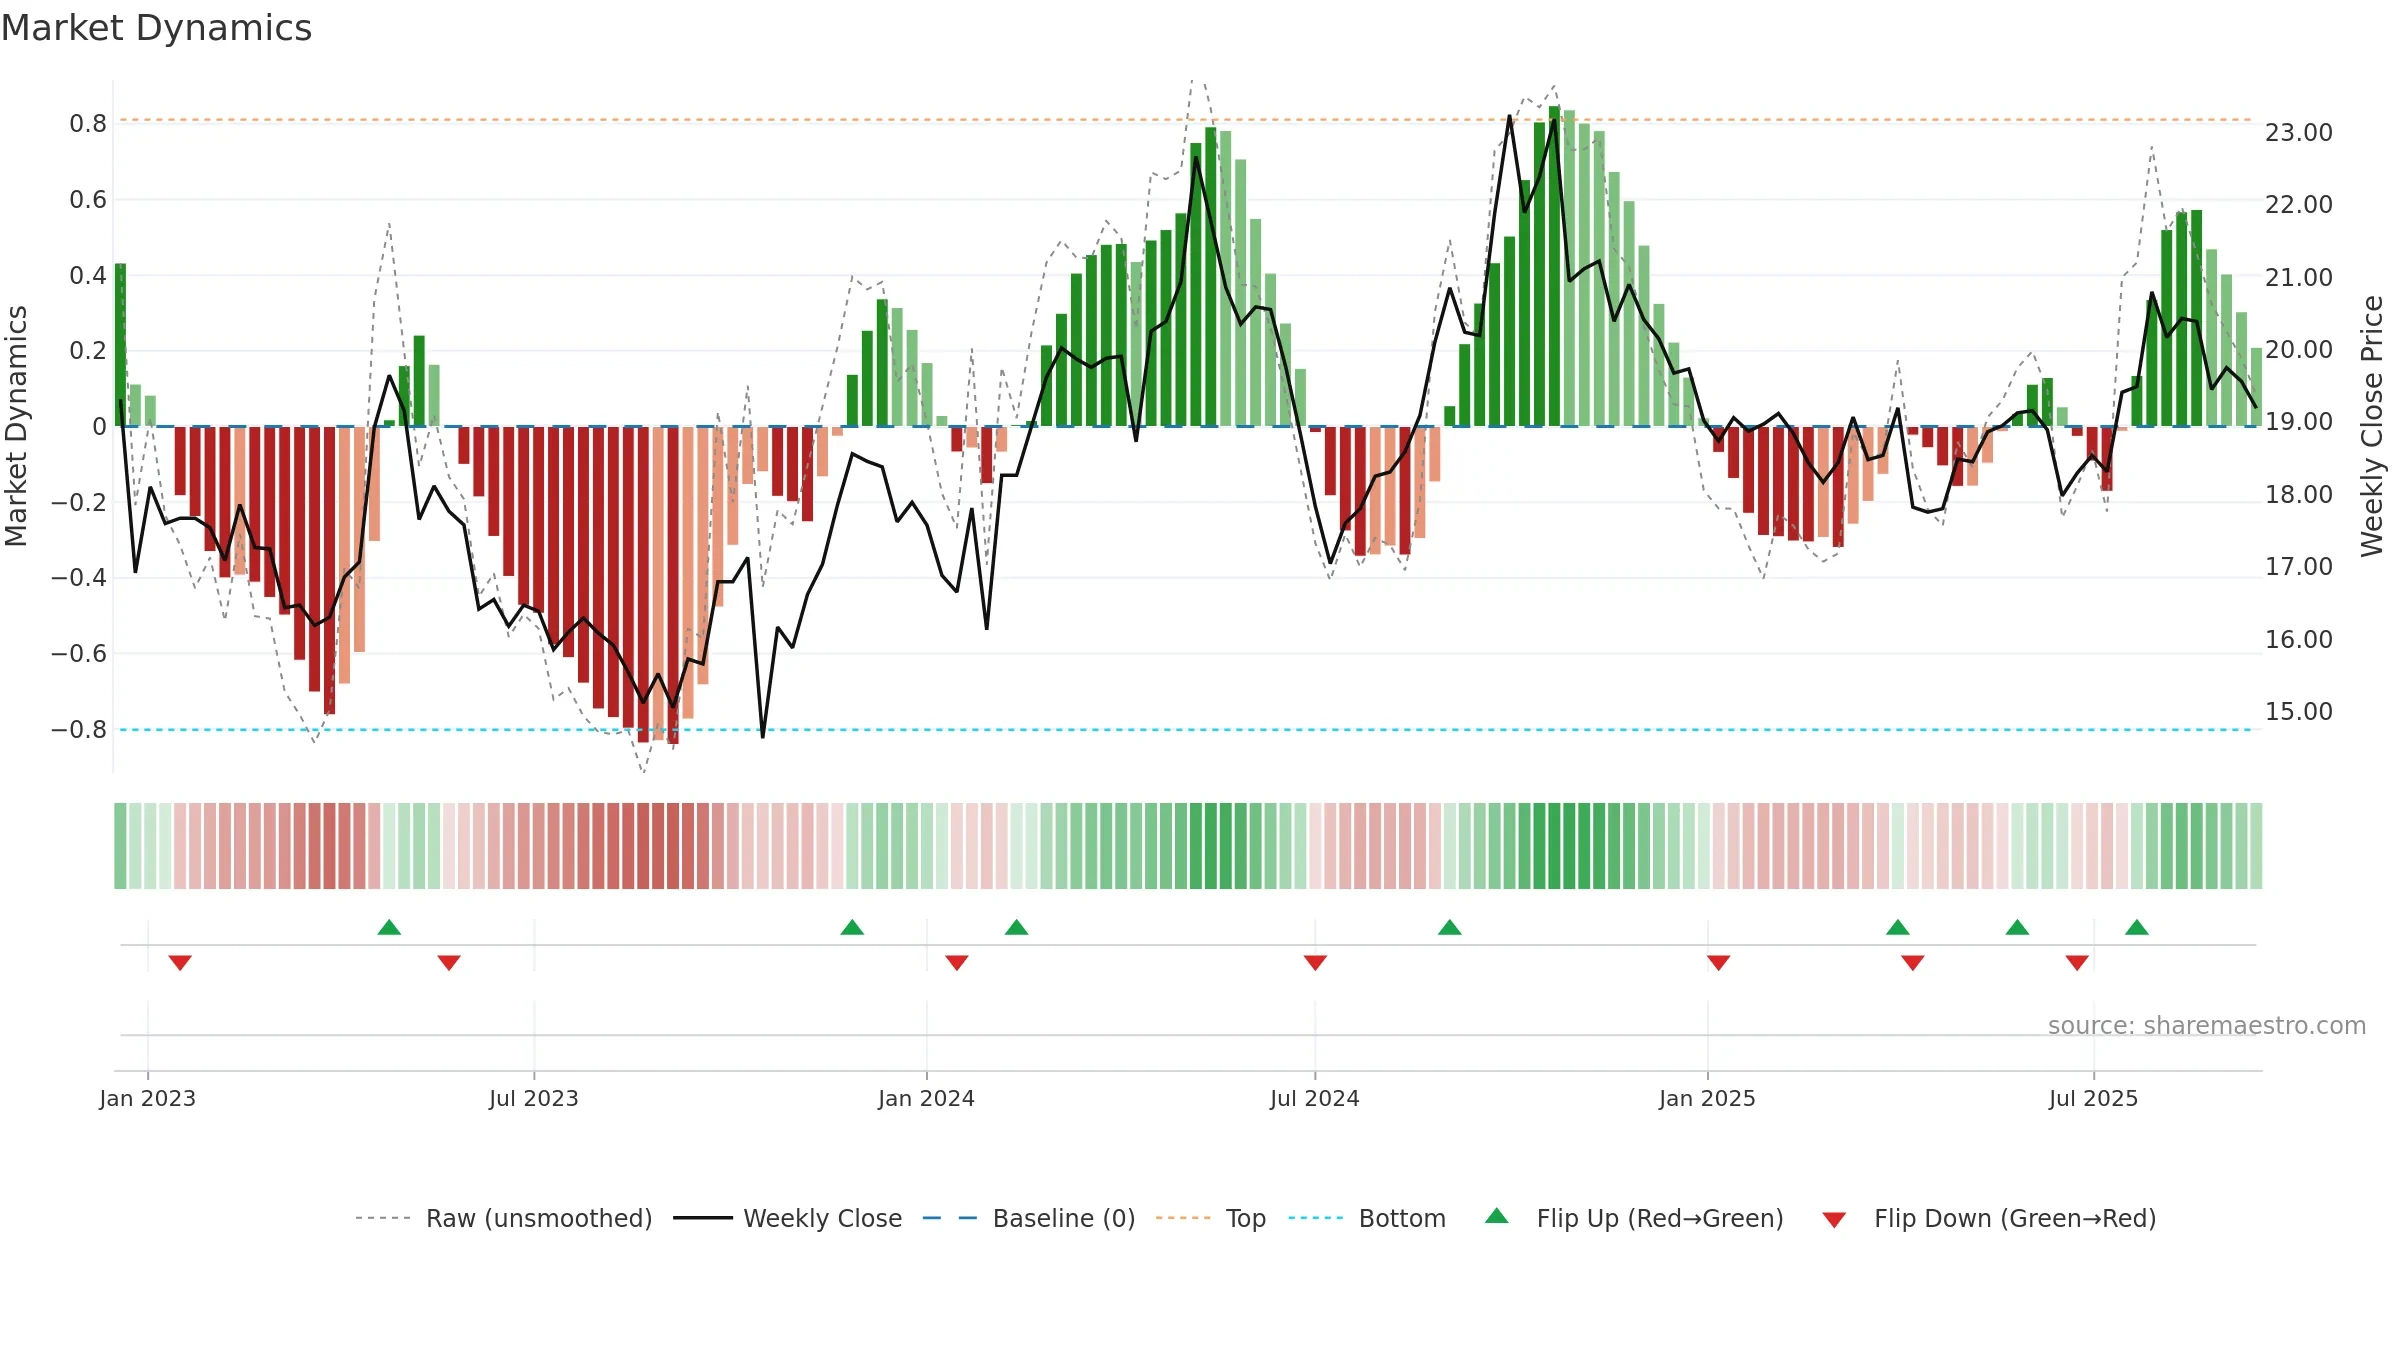
Task: Click the 'Jul 2025' x-axis label
Action: [2094, 1098]
